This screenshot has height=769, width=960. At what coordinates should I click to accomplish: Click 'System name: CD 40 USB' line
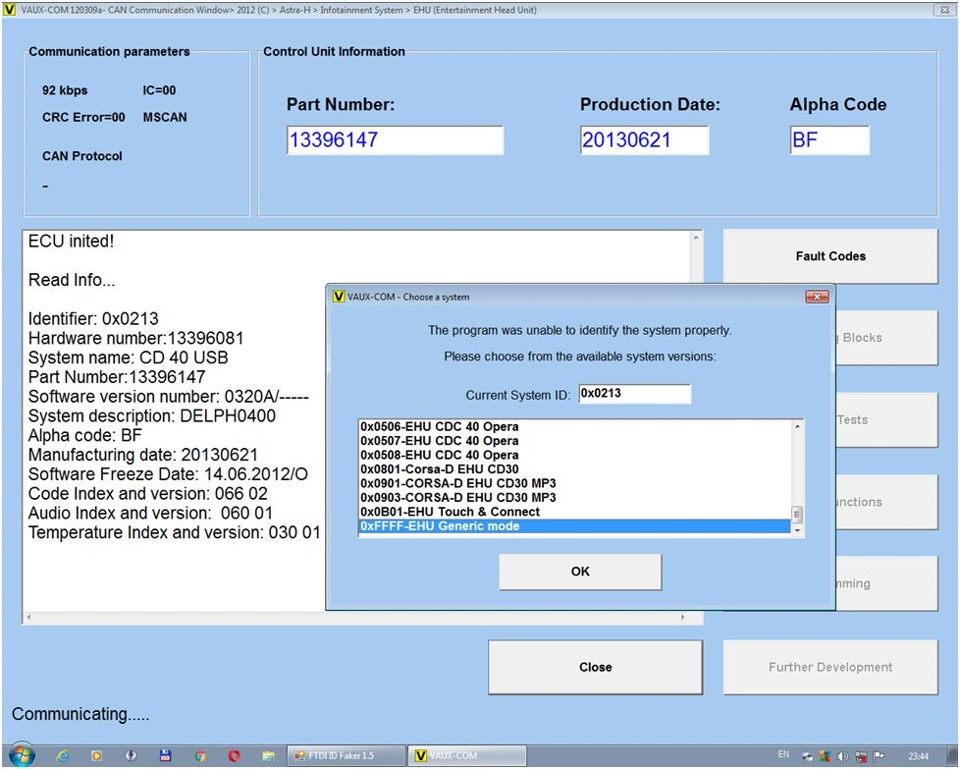click(128, 358)
